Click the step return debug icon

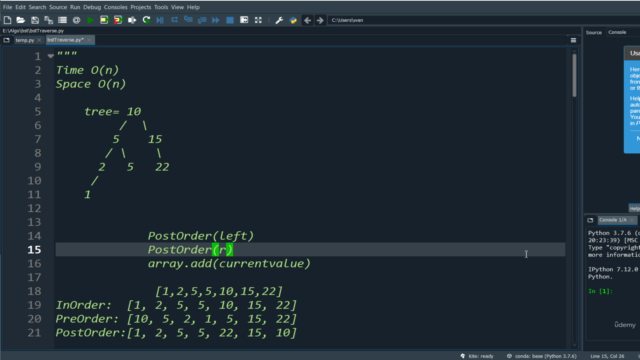pyautogui.click(x=202, y=20)
